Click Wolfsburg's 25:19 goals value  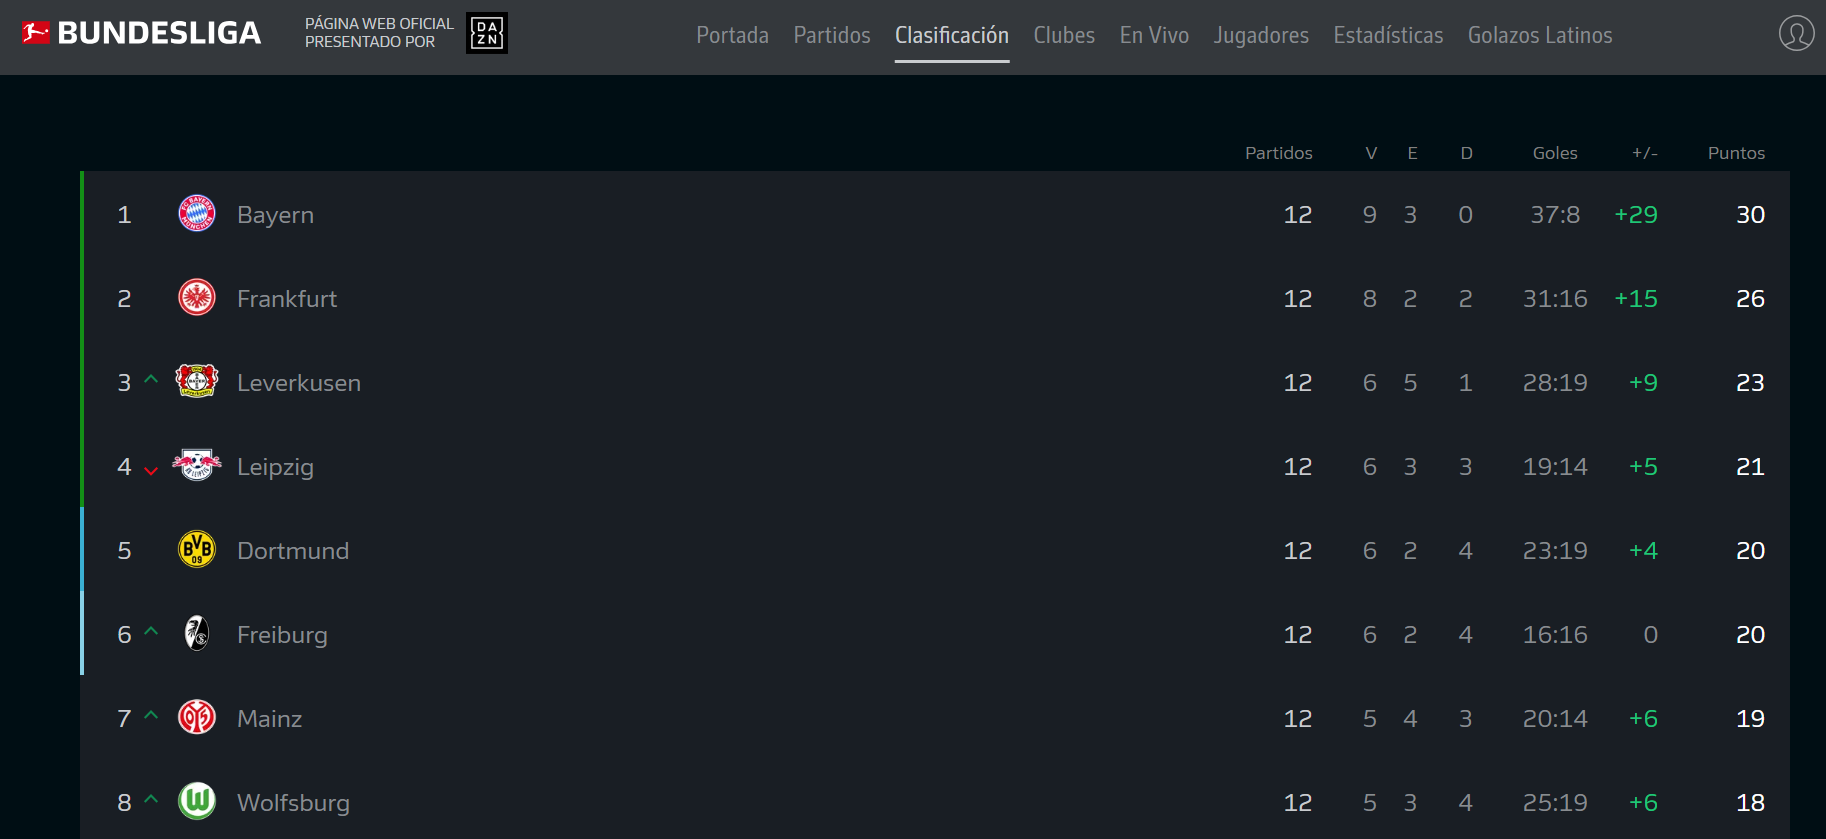tap(1555, 803)
